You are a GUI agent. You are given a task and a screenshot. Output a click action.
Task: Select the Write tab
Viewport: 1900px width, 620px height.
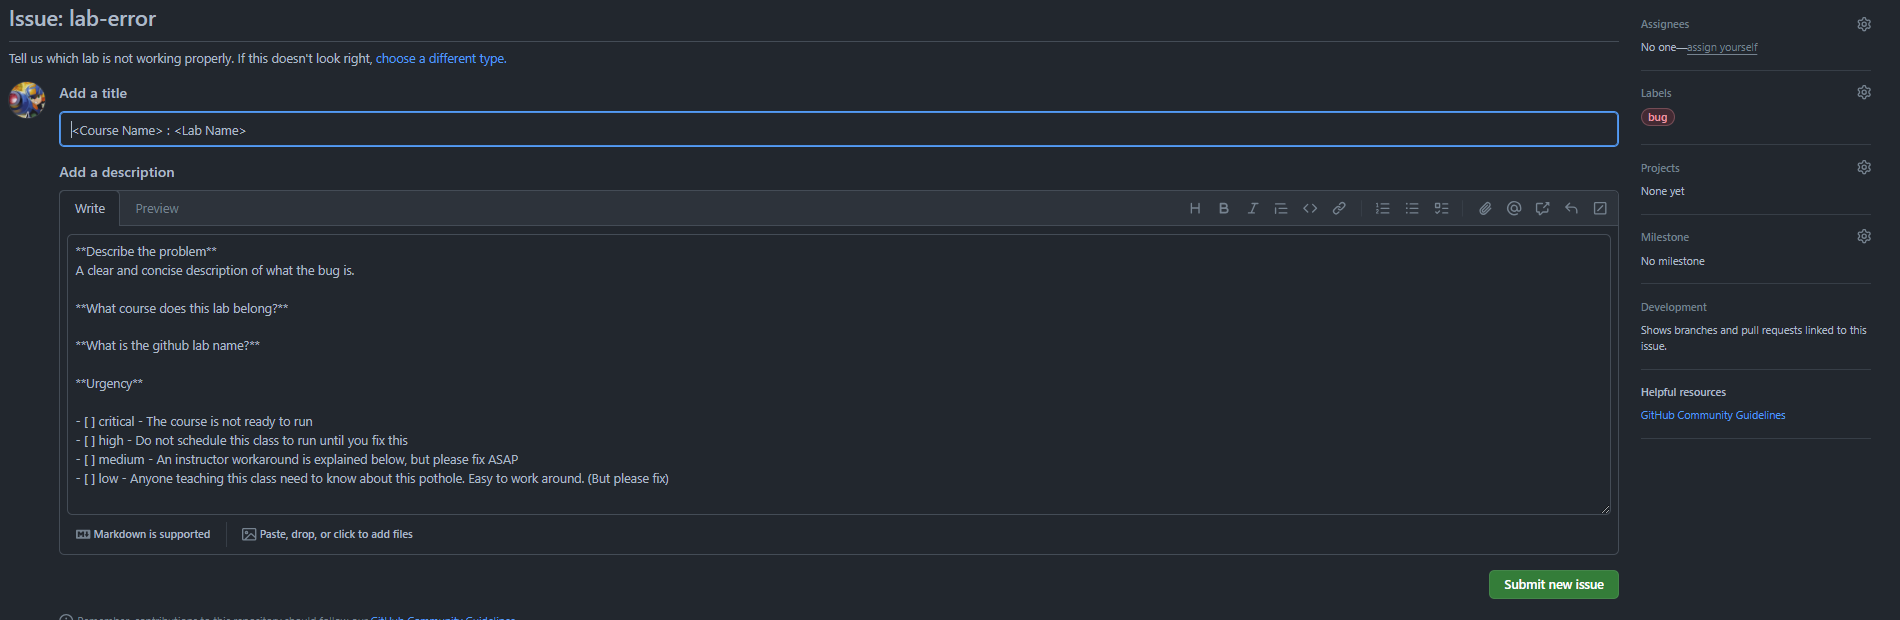coord(90,209)
